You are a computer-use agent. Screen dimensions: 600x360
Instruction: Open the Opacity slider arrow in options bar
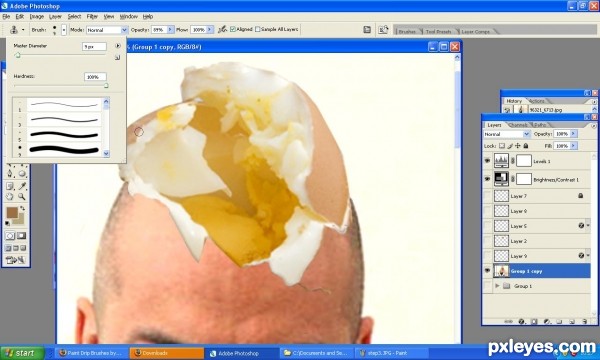(170, 29)
